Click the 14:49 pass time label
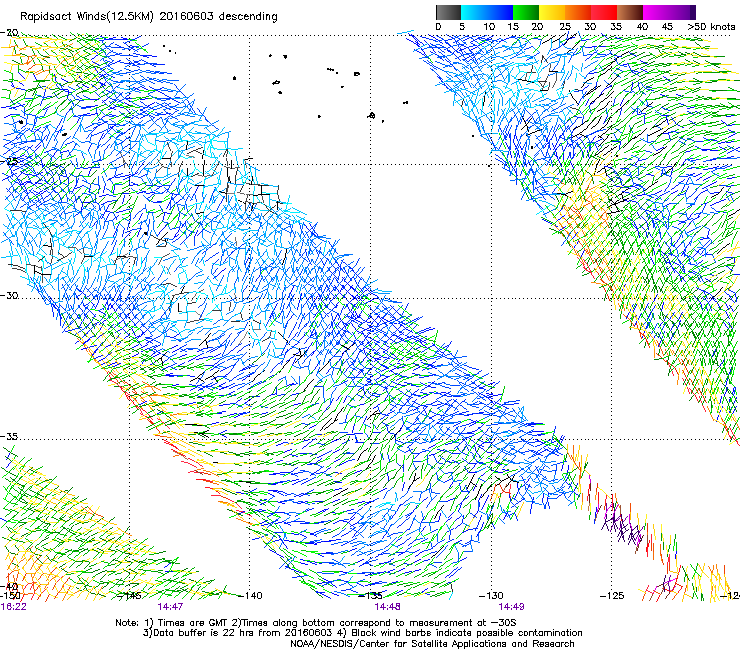Viewport: 740px width, 650px height. [511, 606]
